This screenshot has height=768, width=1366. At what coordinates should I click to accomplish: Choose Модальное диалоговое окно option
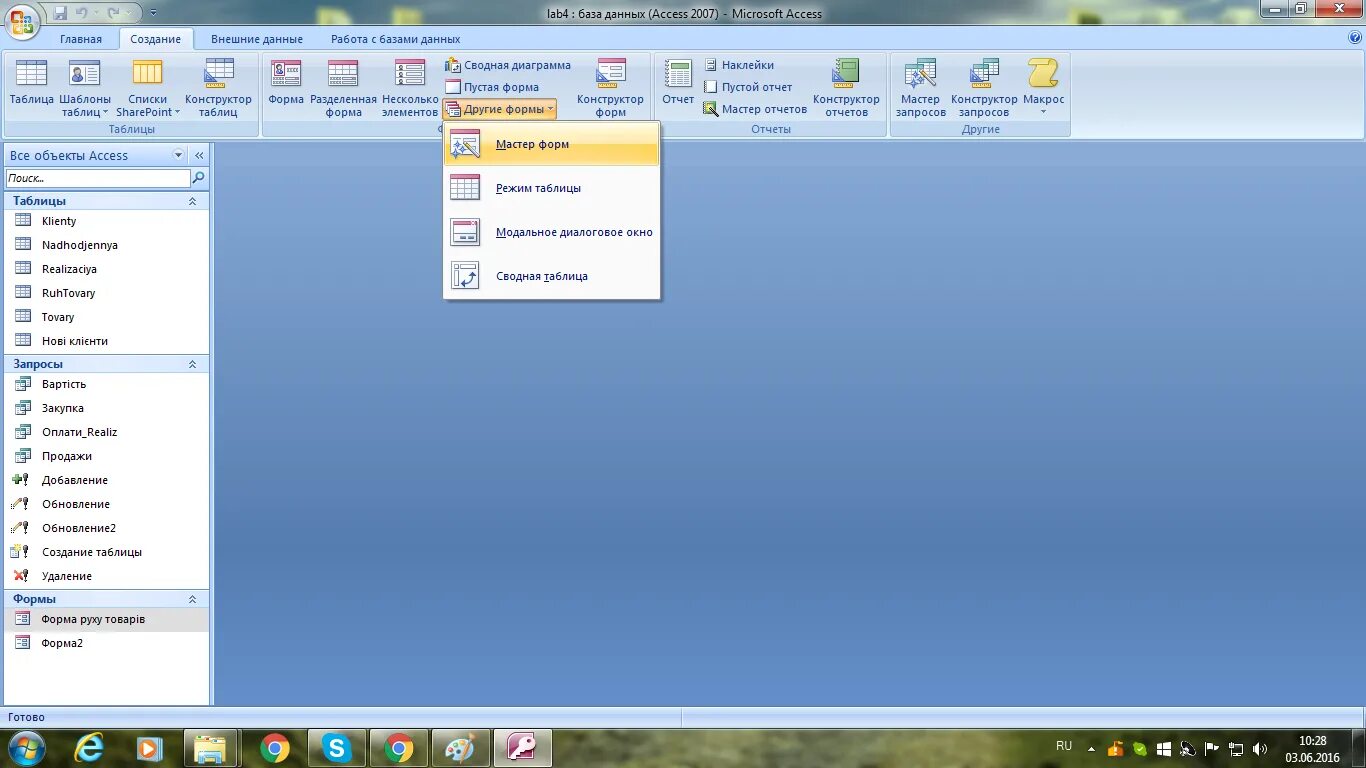click(x=552, y=232)
